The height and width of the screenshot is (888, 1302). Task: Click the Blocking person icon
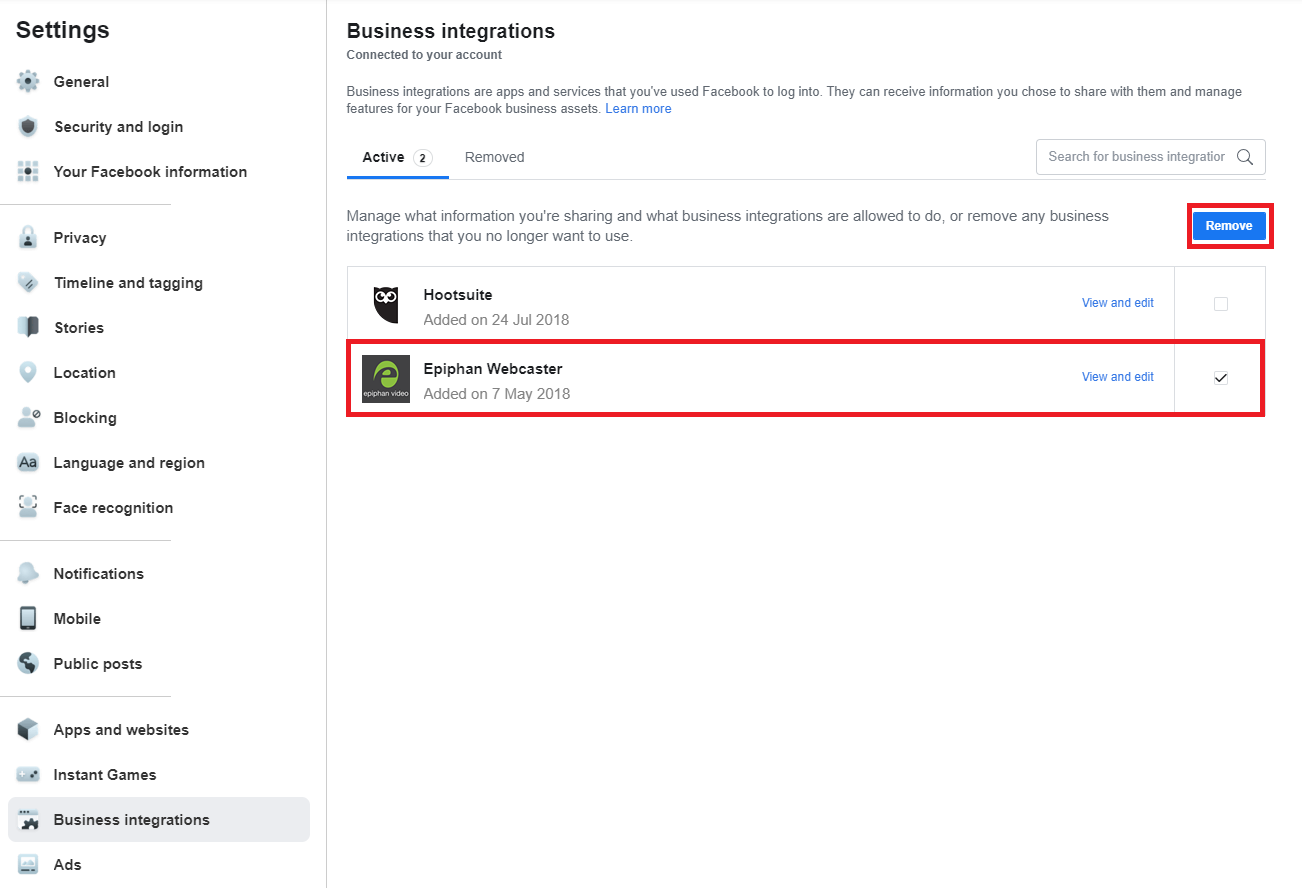pos(28,418)
